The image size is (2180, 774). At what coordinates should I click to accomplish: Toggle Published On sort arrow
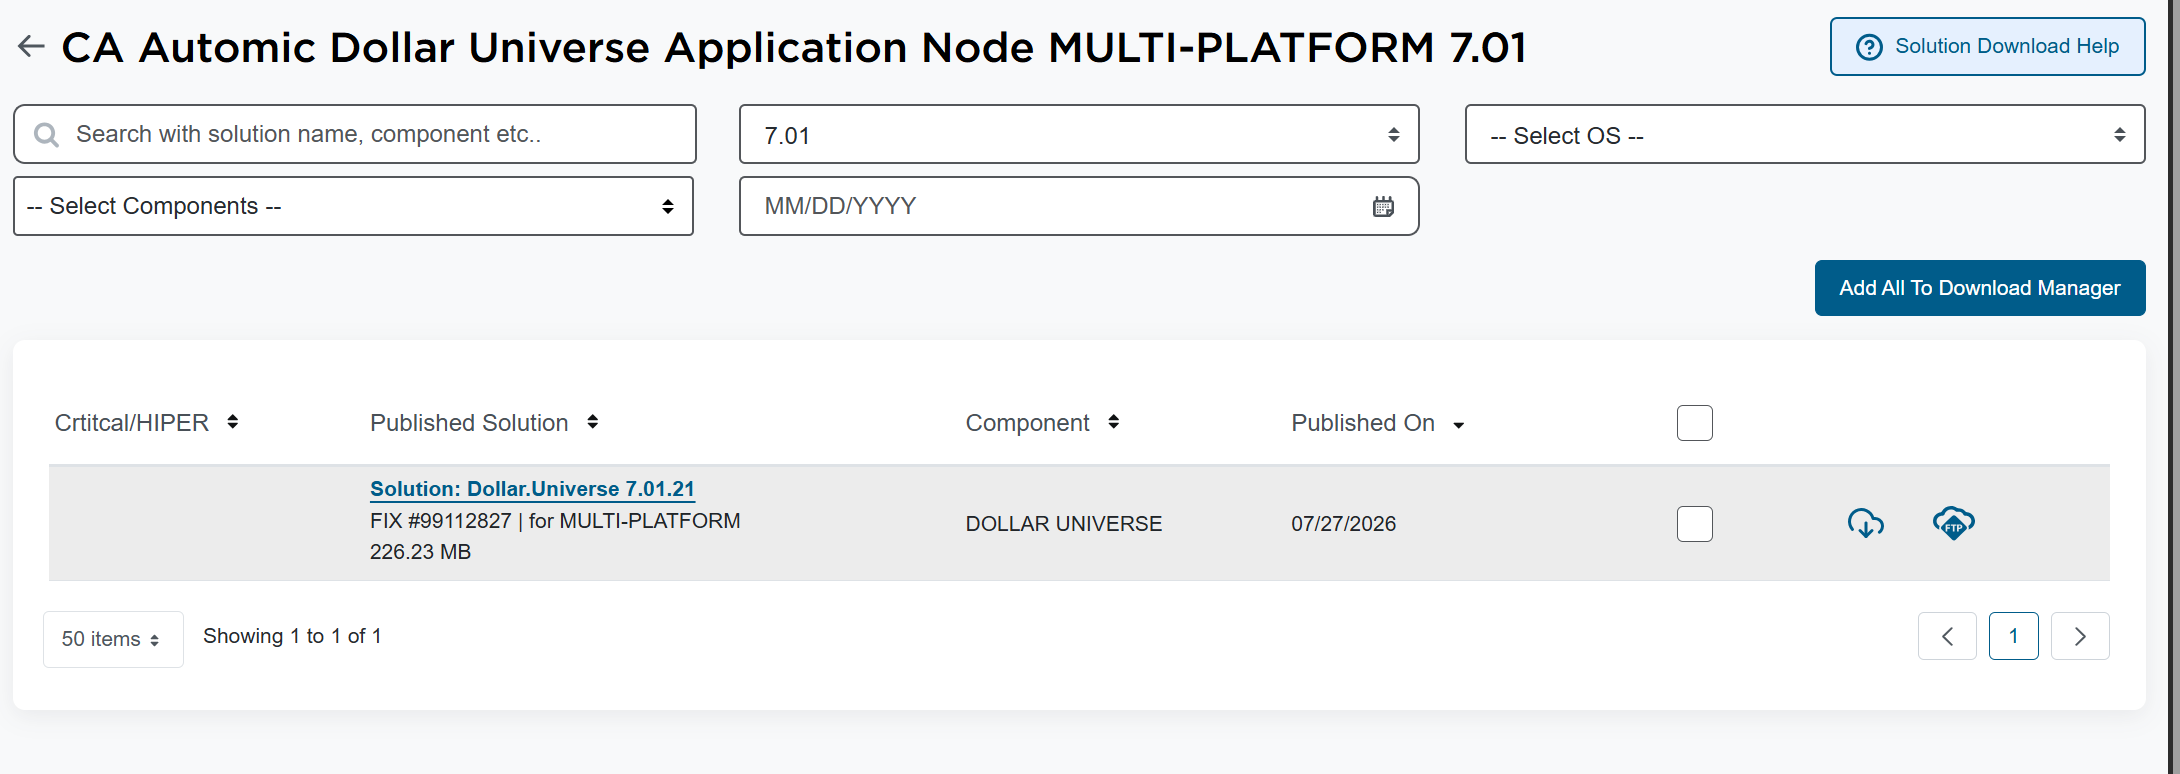pos(1459,426)
